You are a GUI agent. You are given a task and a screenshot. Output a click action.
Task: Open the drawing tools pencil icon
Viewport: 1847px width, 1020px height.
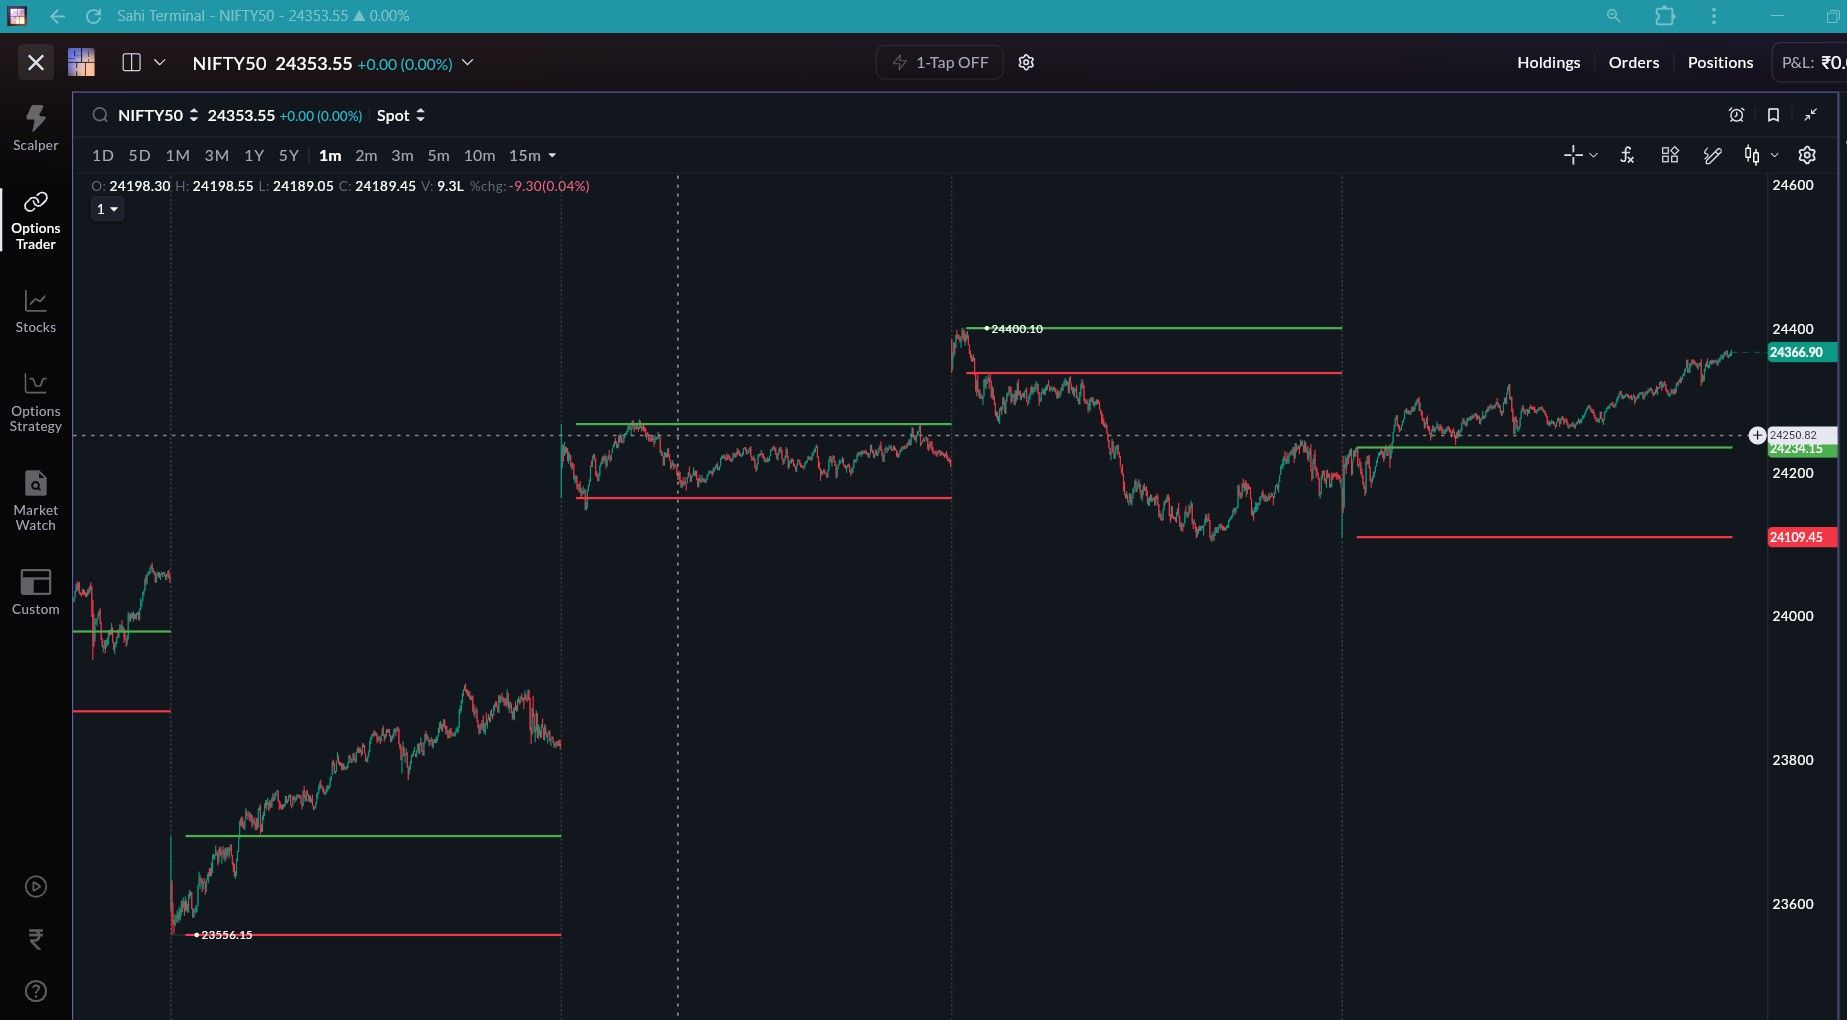tap(1712, 155)
